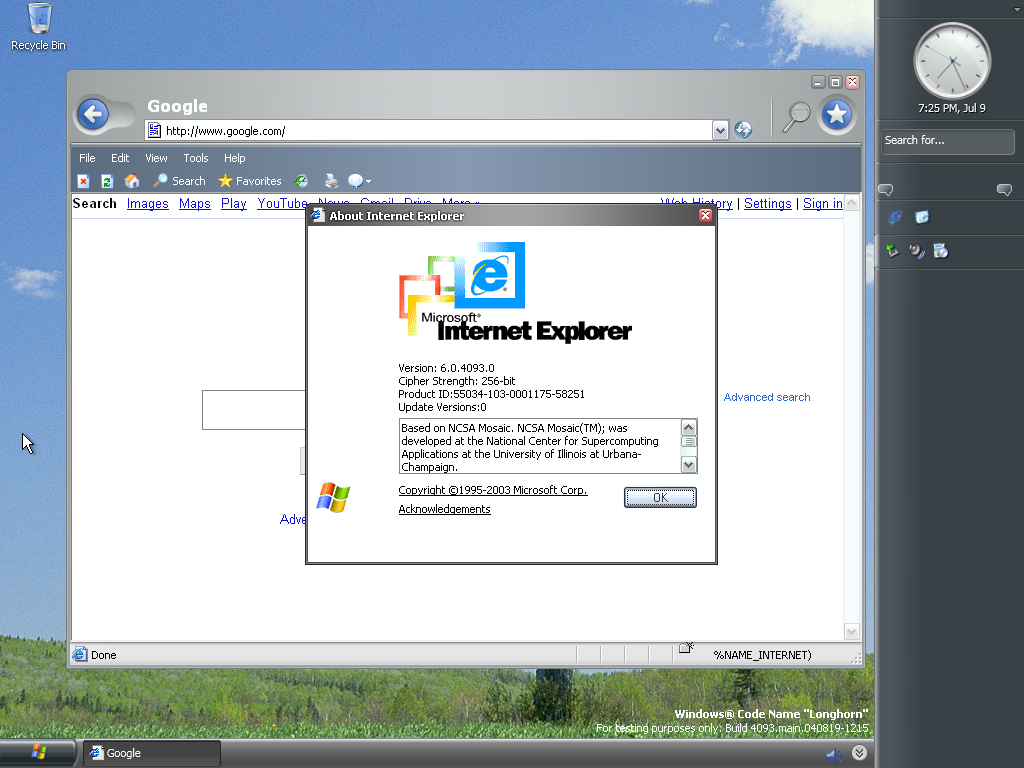Click the magnifying glass next to address bar
The height and width of the screenshot is (768, 1024).
coord(796,116)
